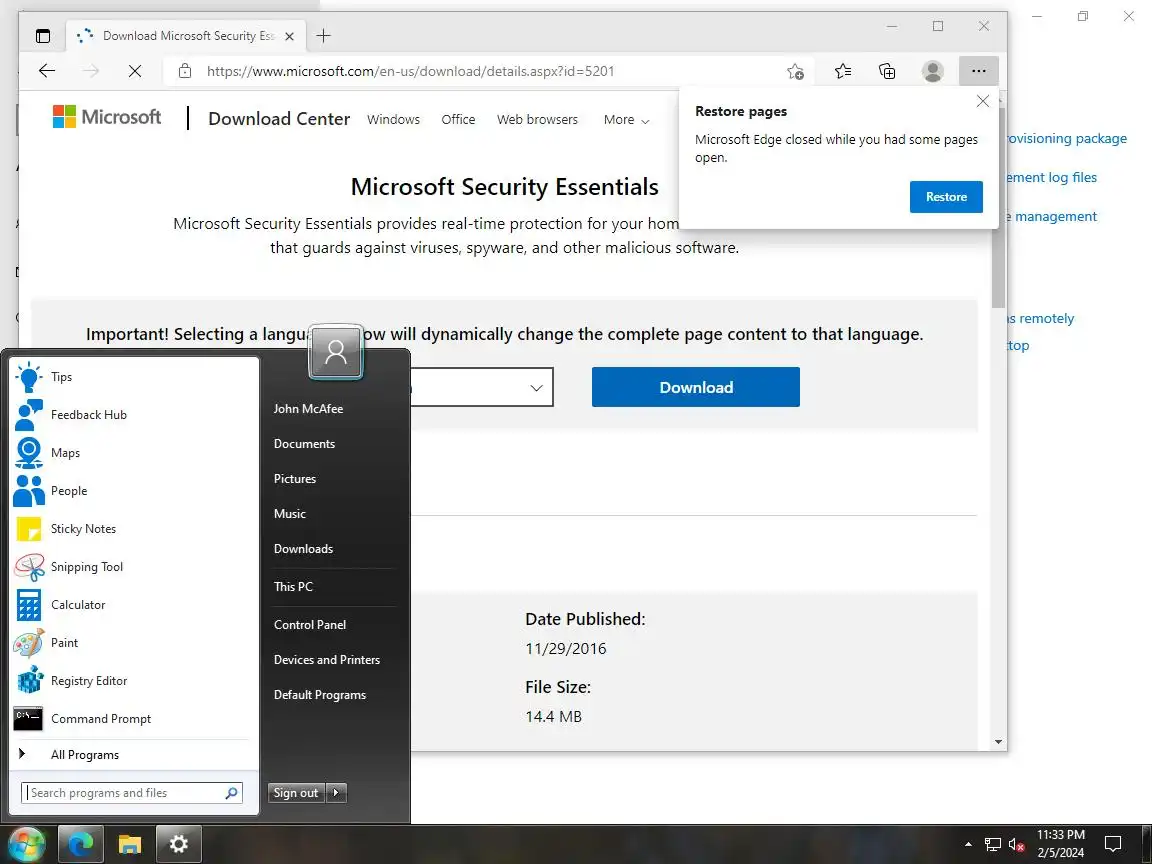Click Restore in Restore pages popup
Screen dimensions: 1152x864
[946, 197]
